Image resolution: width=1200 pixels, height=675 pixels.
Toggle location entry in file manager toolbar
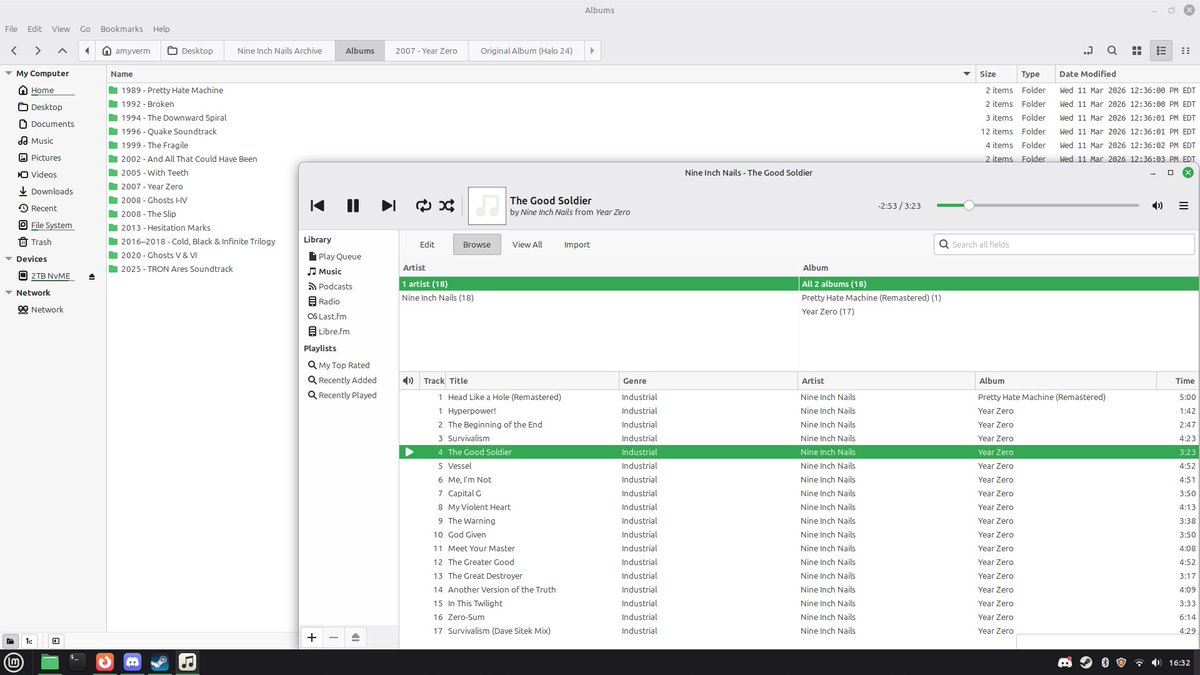pyautogui.click(x=1088, y=50)
